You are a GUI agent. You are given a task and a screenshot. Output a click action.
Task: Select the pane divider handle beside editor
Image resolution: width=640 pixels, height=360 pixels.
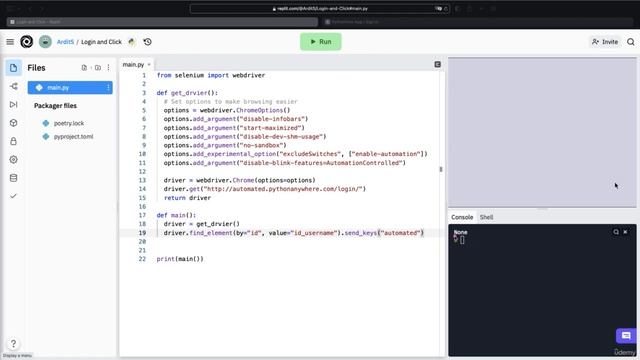coord(441,169)
